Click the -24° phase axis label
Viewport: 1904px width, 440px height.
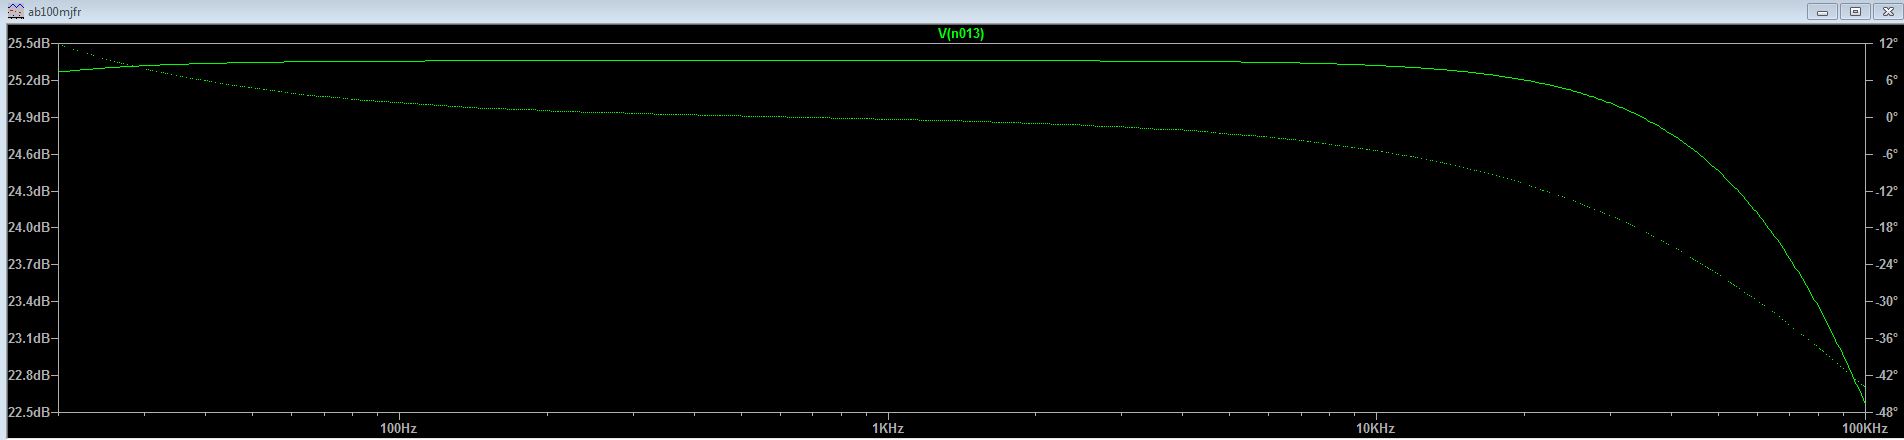pos(1885,265)
